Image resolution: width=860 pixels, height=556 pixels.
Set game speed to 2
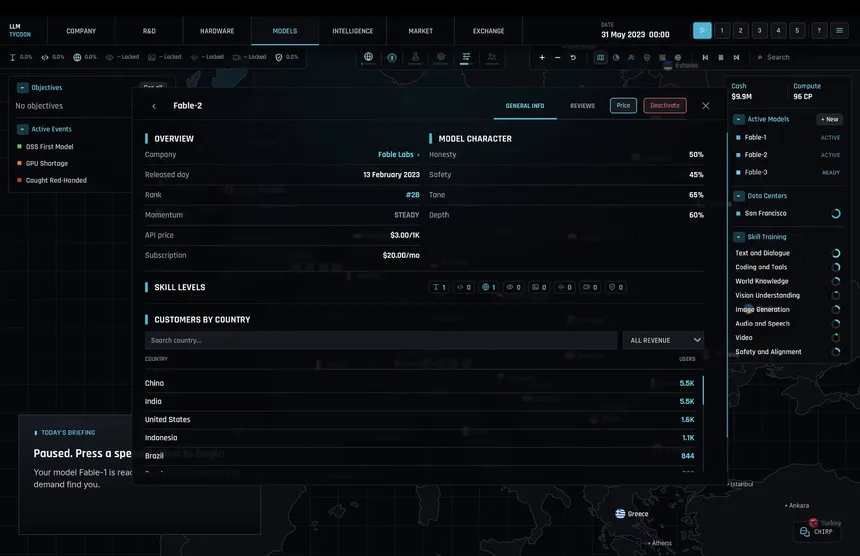click(x=740, y=31)
